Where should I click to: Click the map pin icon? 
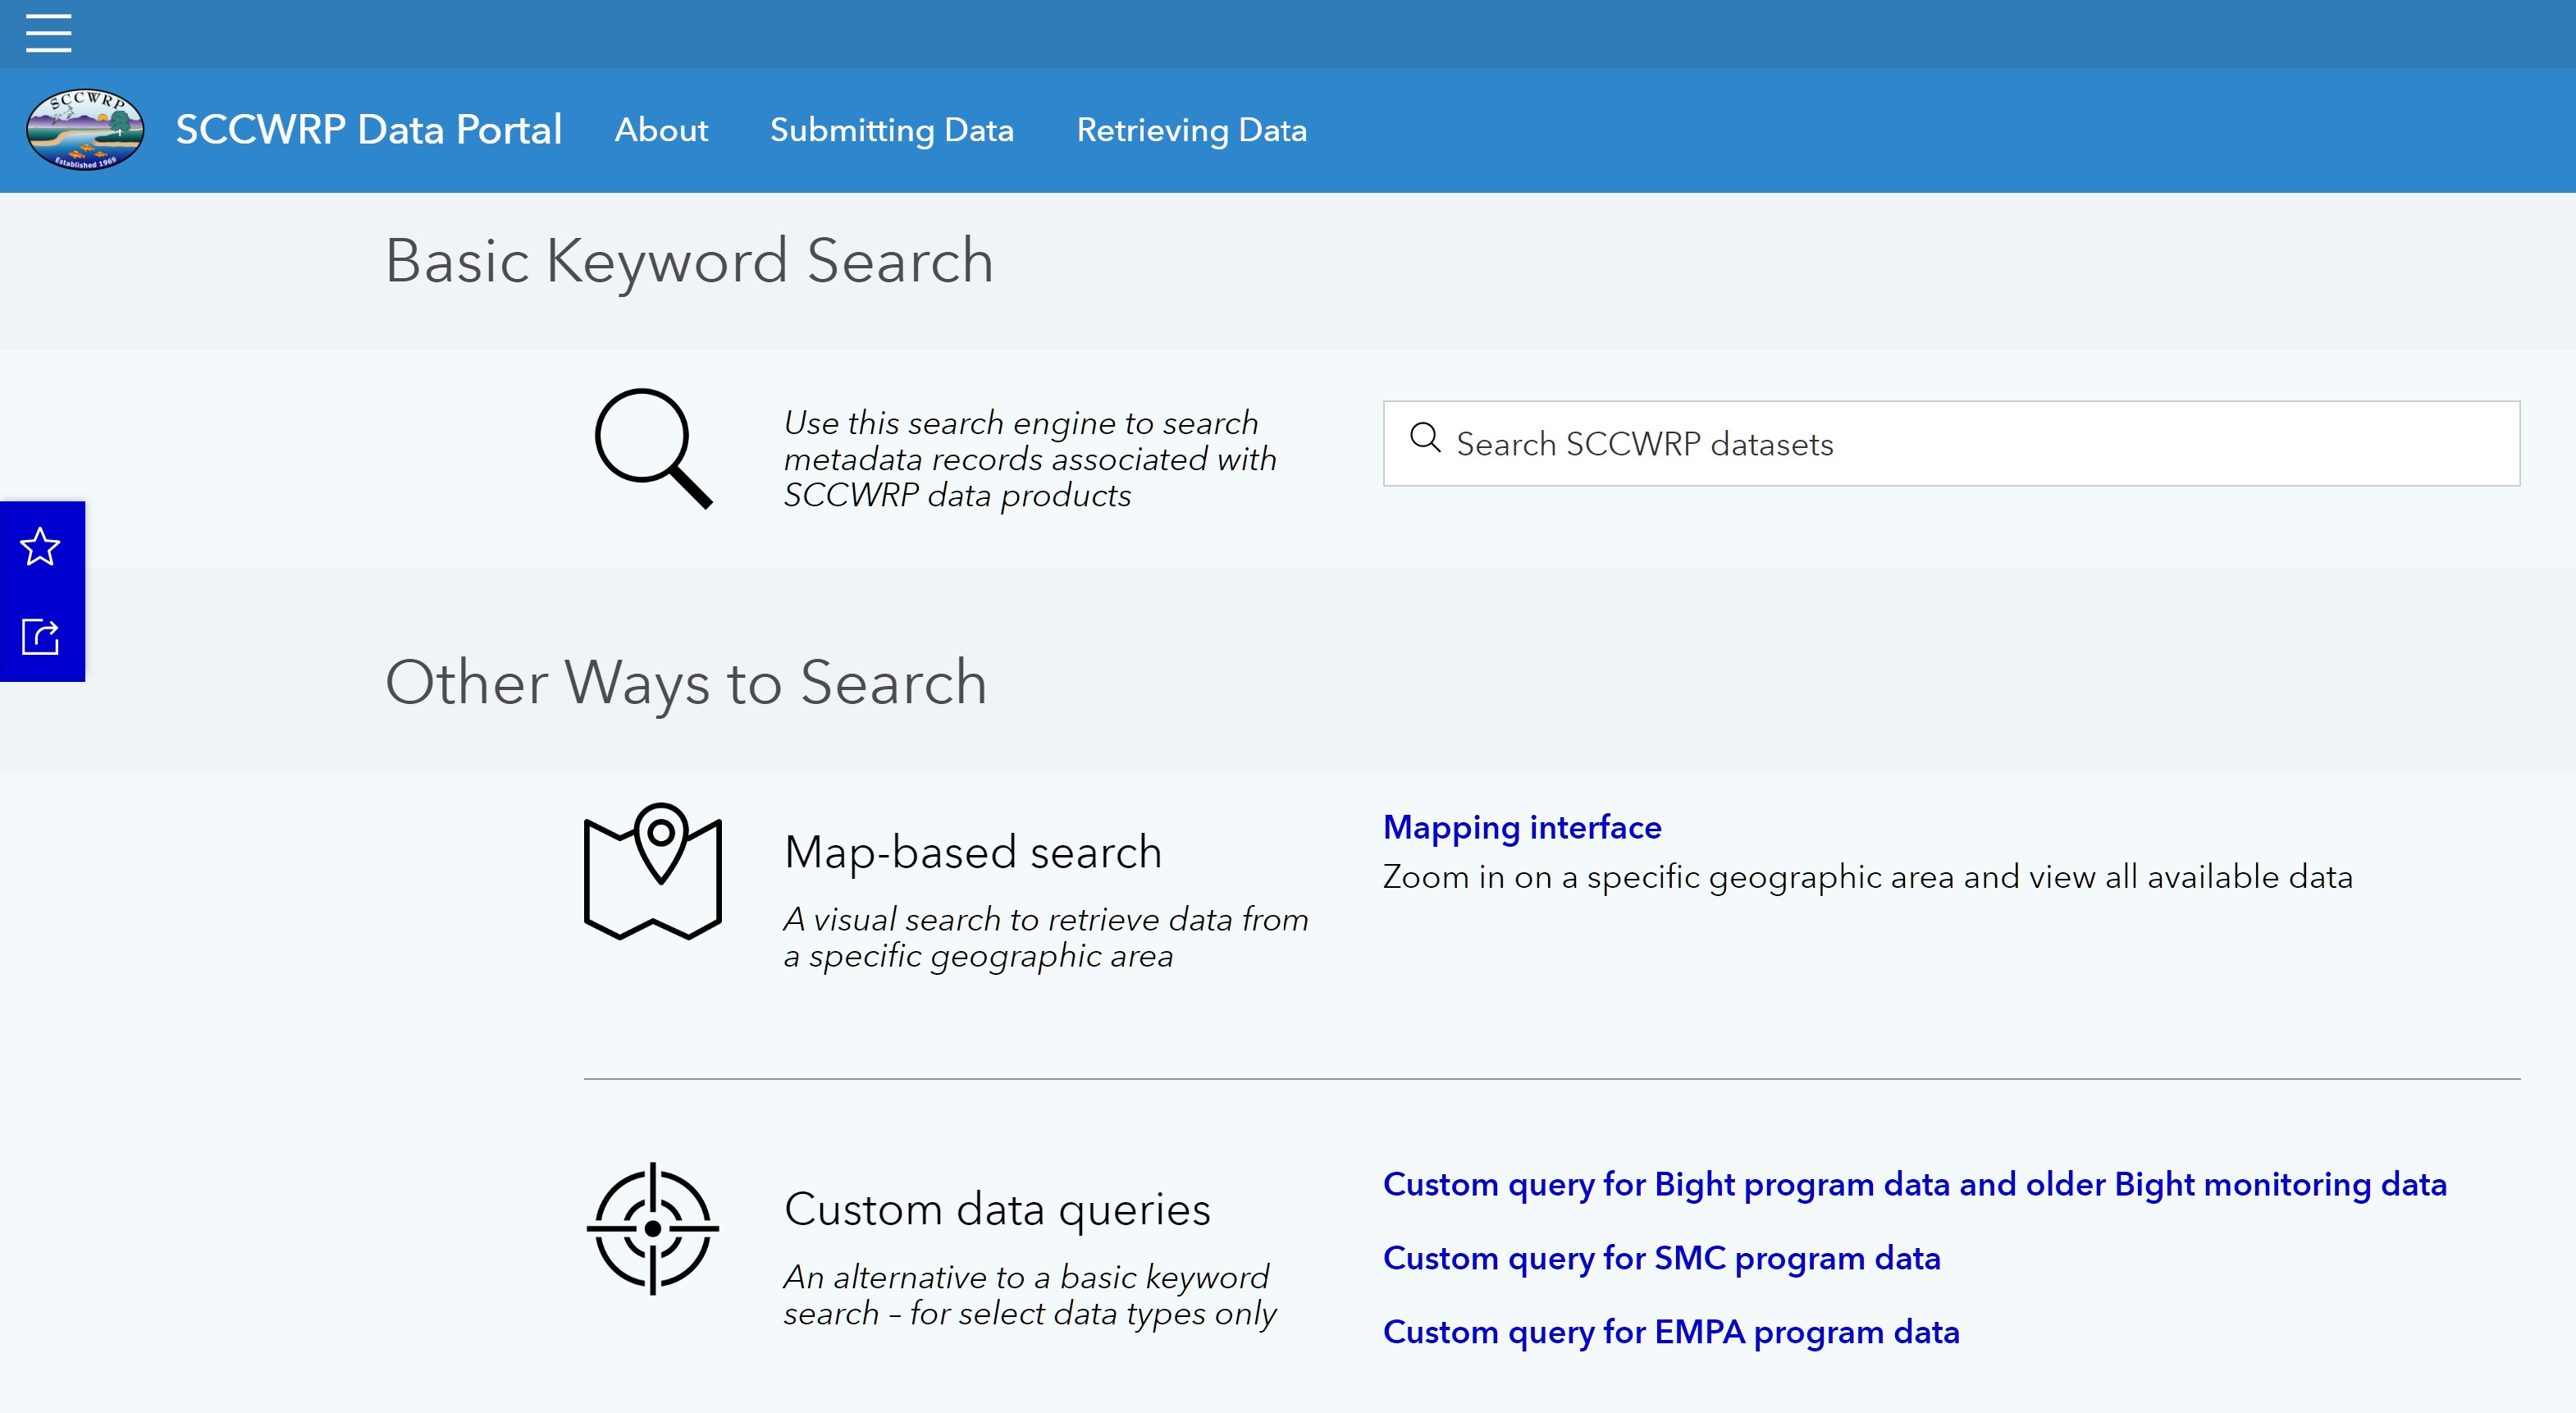coord(653,871)
